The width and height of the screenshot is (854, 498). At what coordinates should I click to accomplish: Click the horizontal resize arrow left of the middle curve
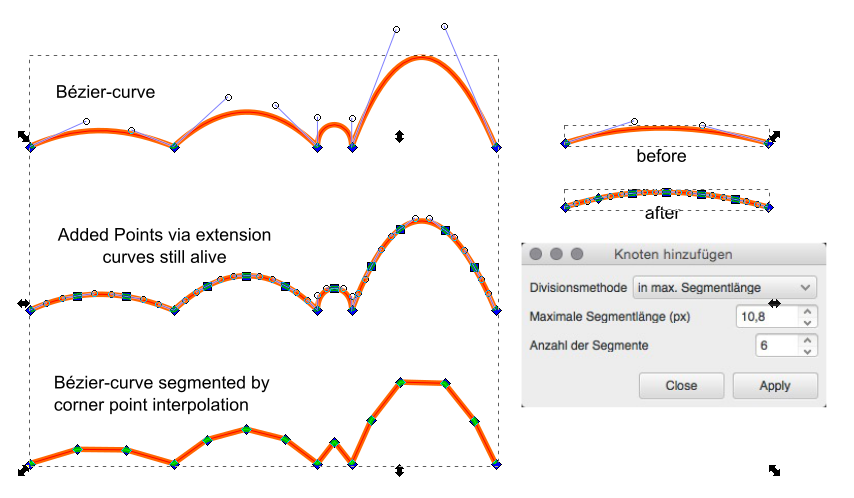[24, 302]
